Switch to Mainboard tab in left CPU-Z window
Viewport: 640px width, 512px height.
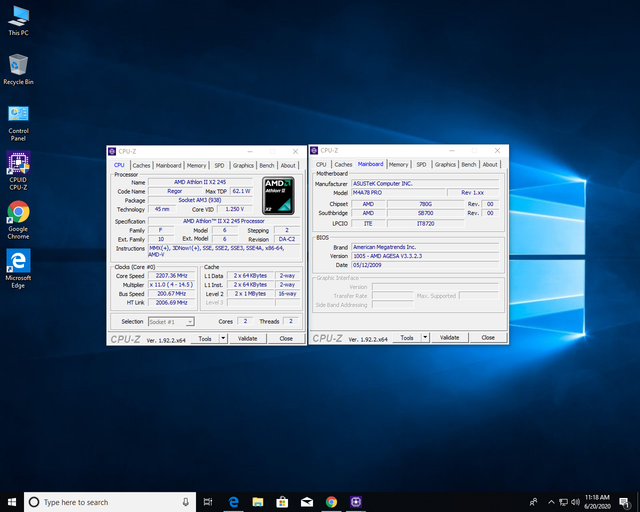pos(168,165)
